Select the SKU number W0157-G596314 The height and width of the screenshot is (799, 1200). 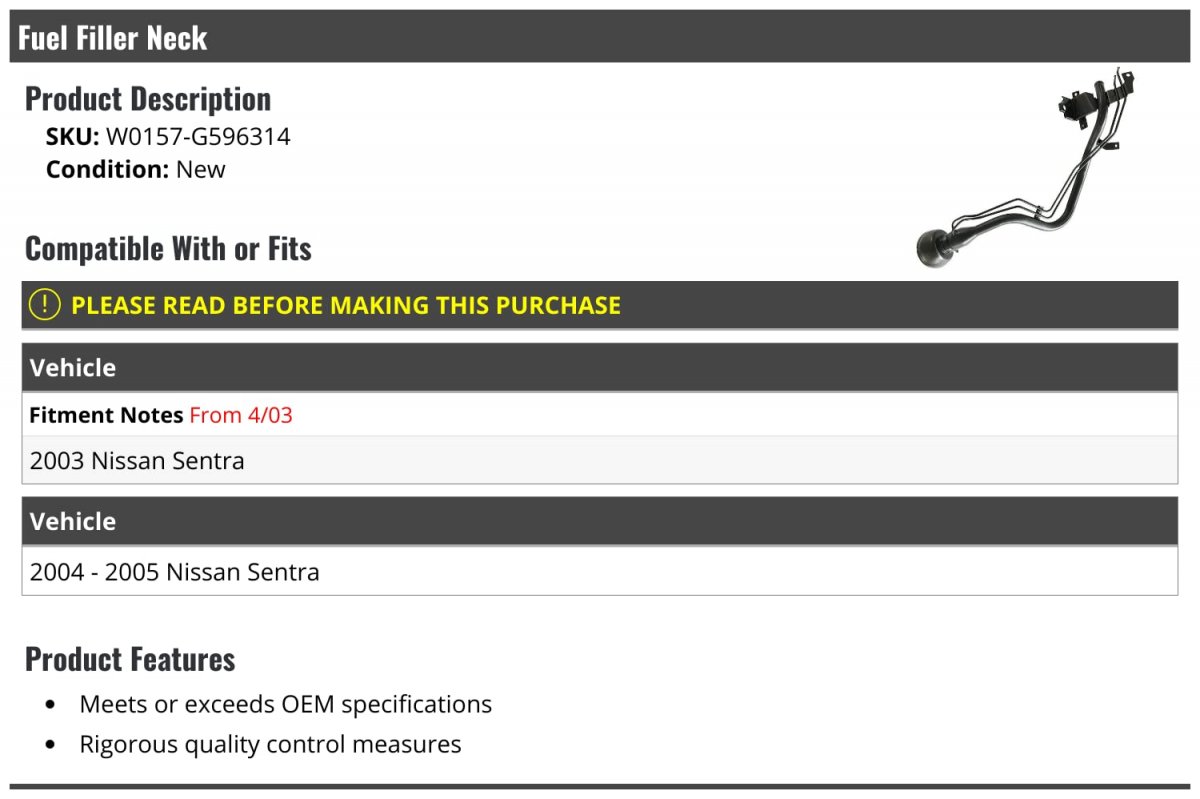click(198, 137)
